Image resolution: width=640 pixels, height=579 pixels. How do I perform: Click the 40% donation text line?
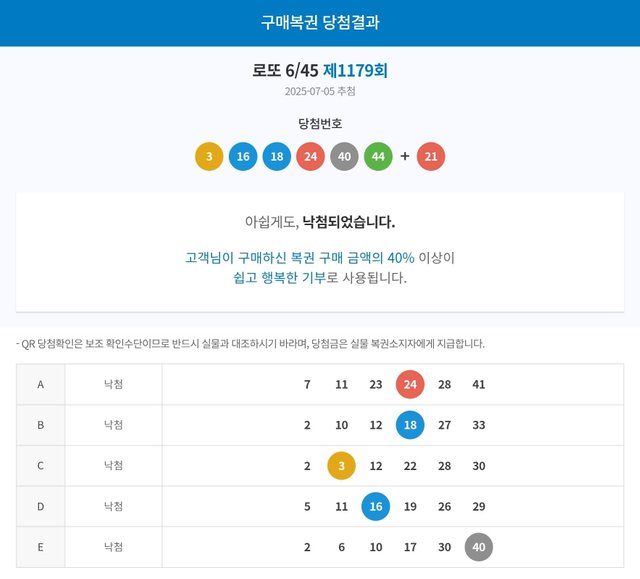[320, 258]
